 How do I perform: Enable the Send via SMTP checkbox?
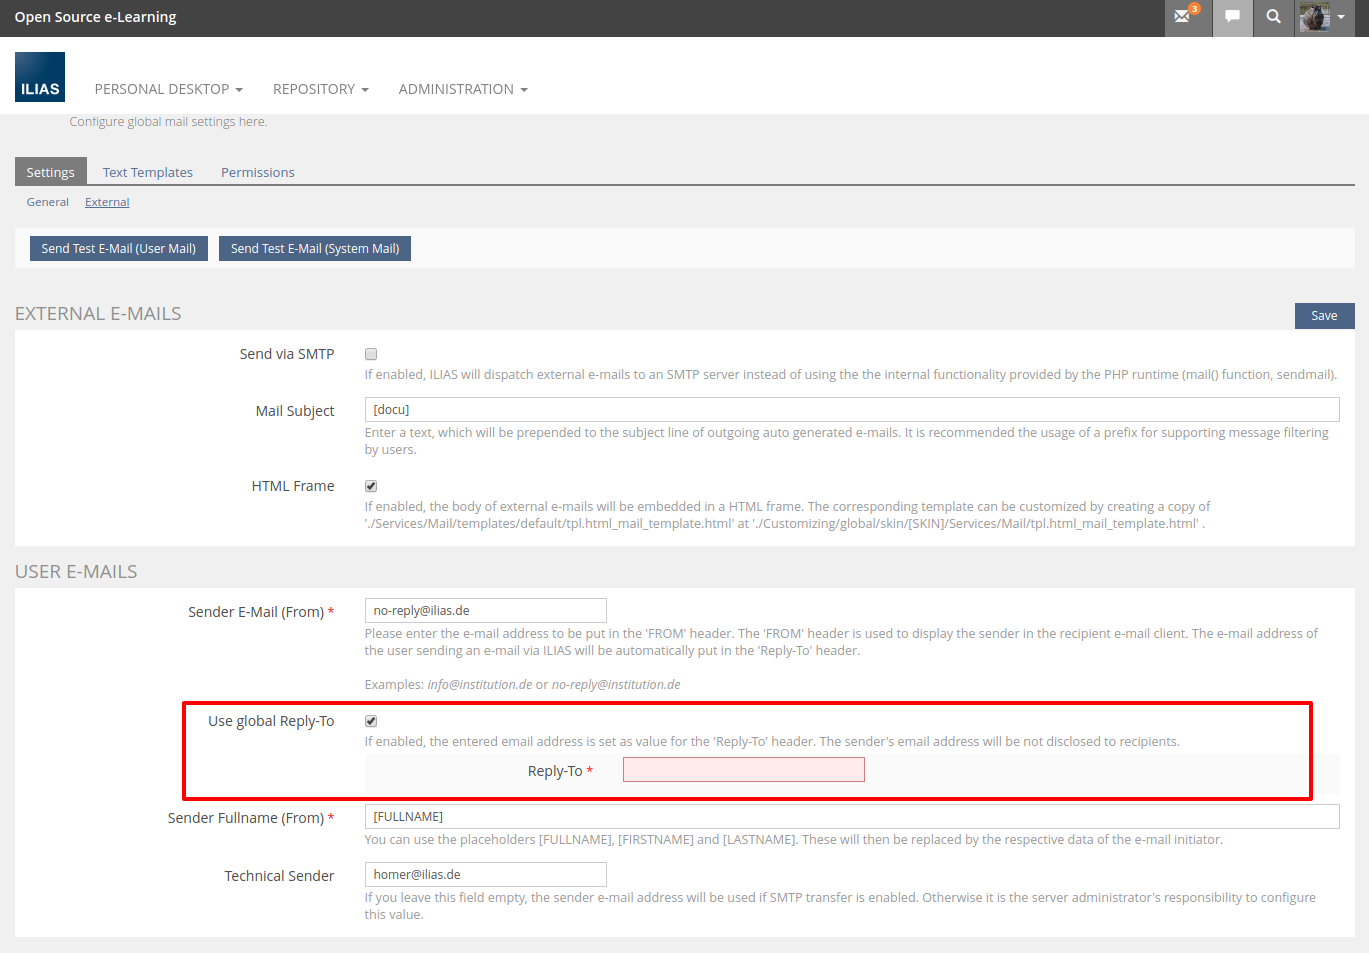click(371, 354)
